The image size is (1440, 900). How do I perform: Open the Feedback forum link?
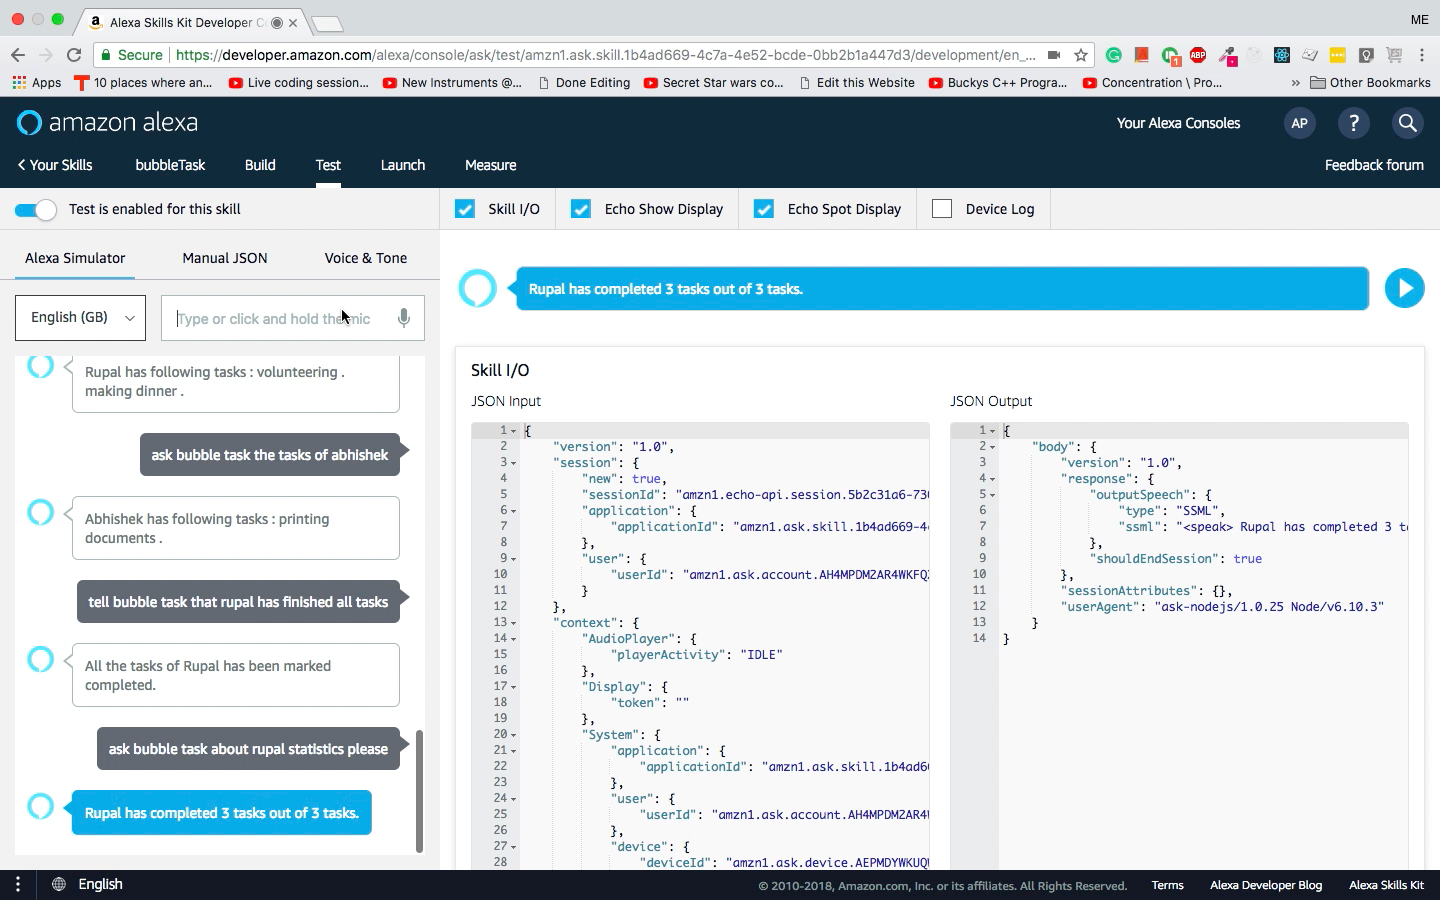(x=1374, y=165)
